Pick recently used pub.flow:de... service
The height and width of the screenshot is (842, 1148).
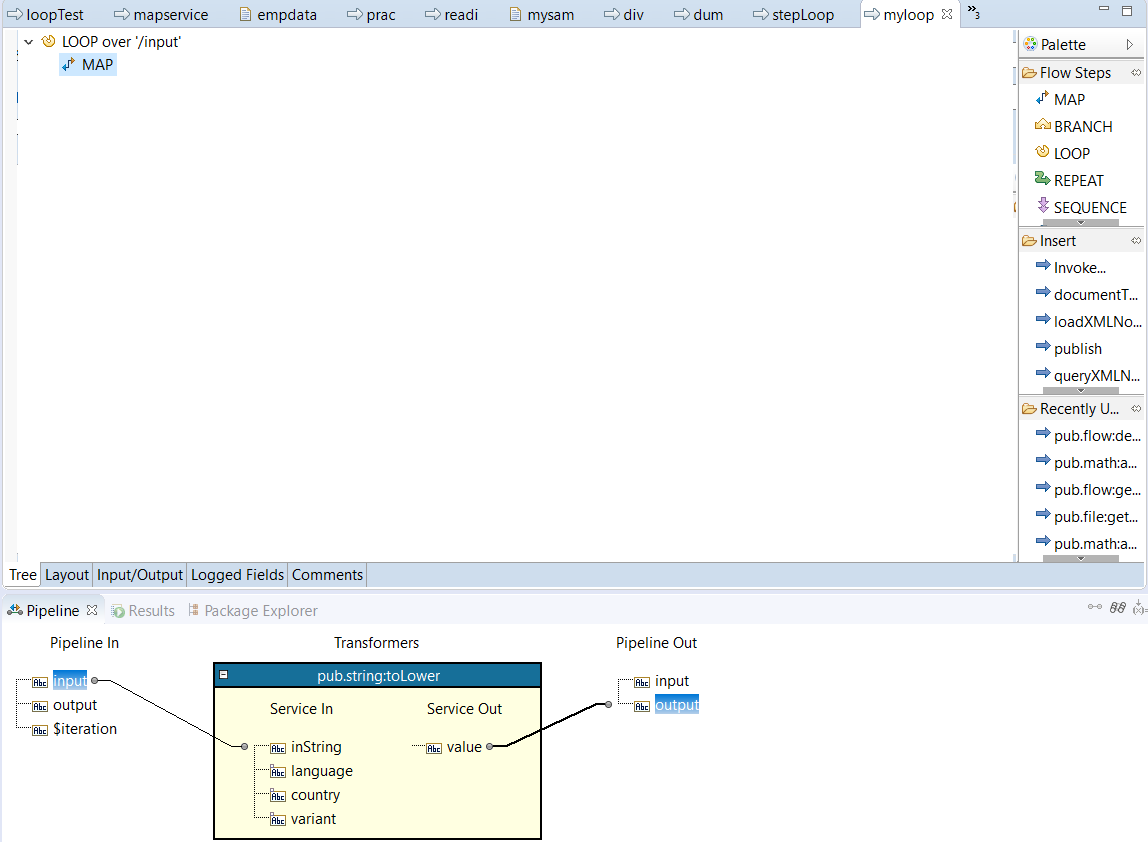(1089, 436)
